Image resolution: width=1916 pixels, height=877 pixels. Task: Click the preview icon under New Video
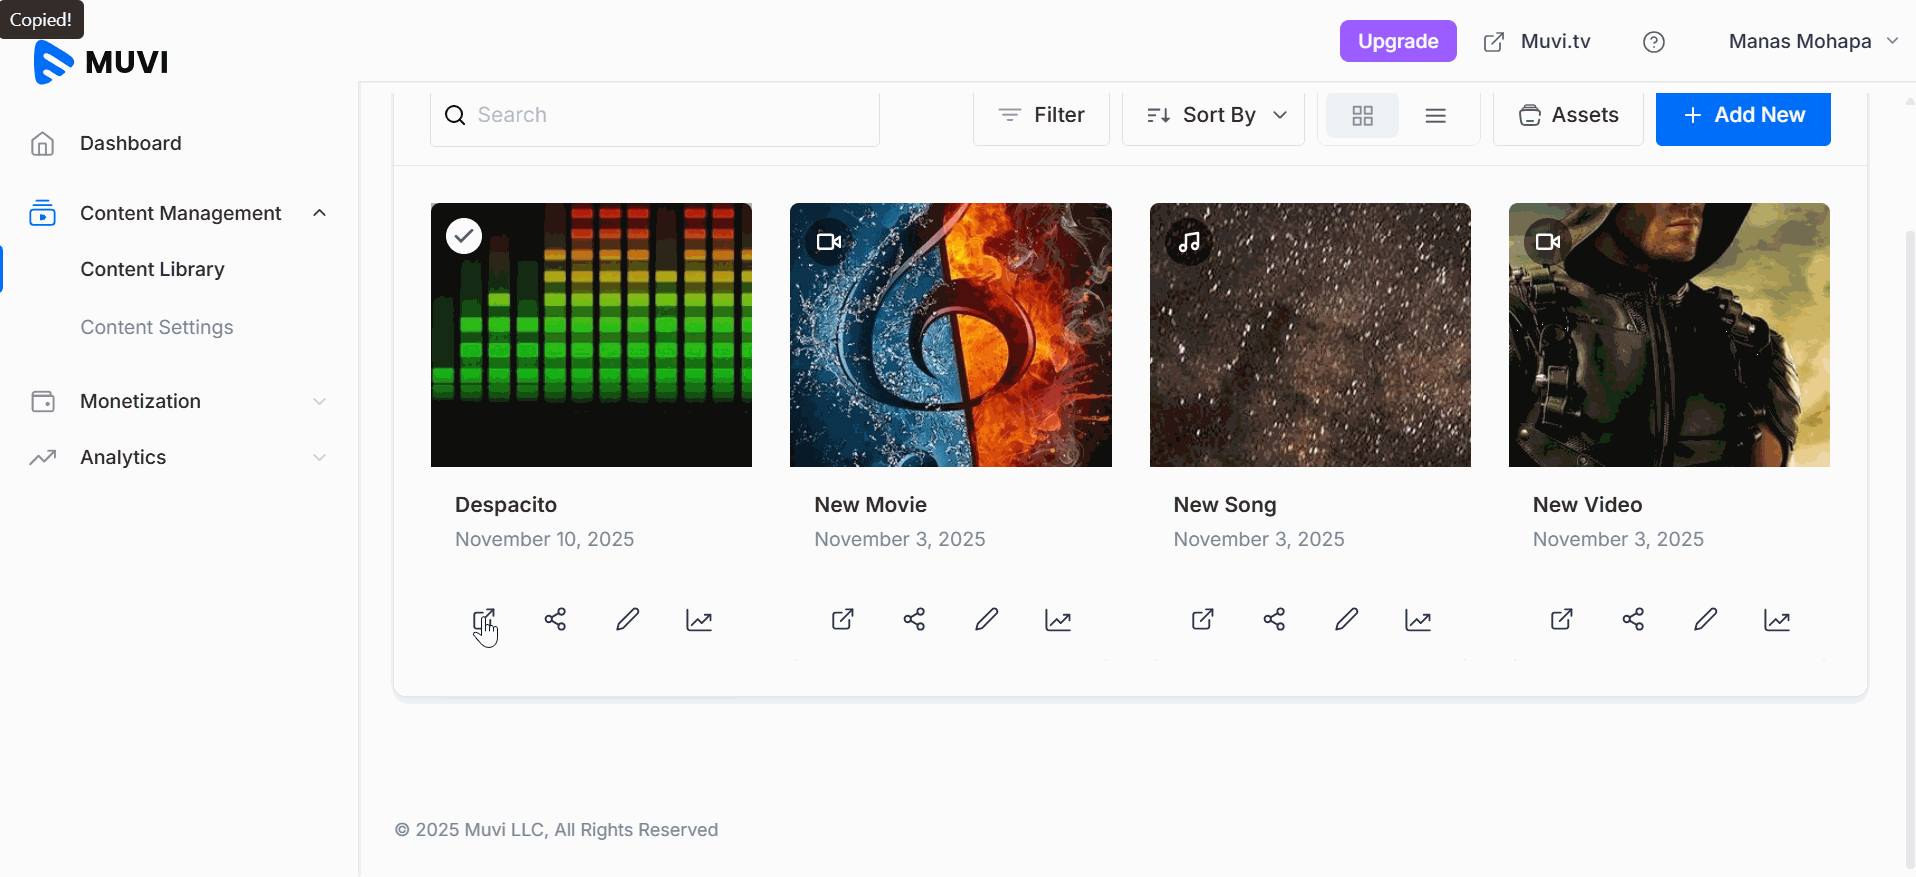(1561, 620)
